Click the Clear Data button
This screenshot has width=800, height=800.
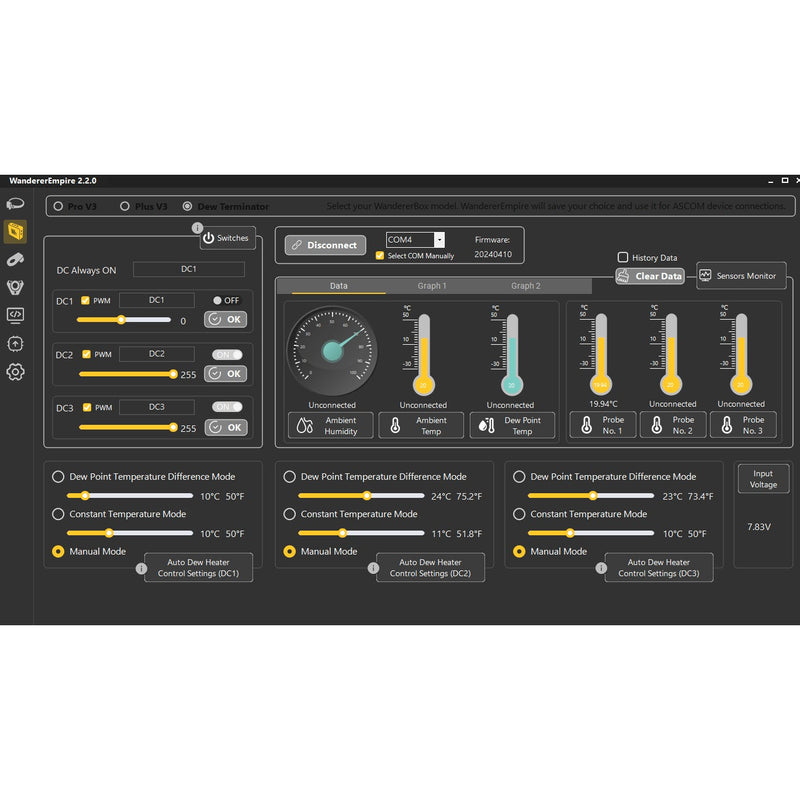click(650, 276)
